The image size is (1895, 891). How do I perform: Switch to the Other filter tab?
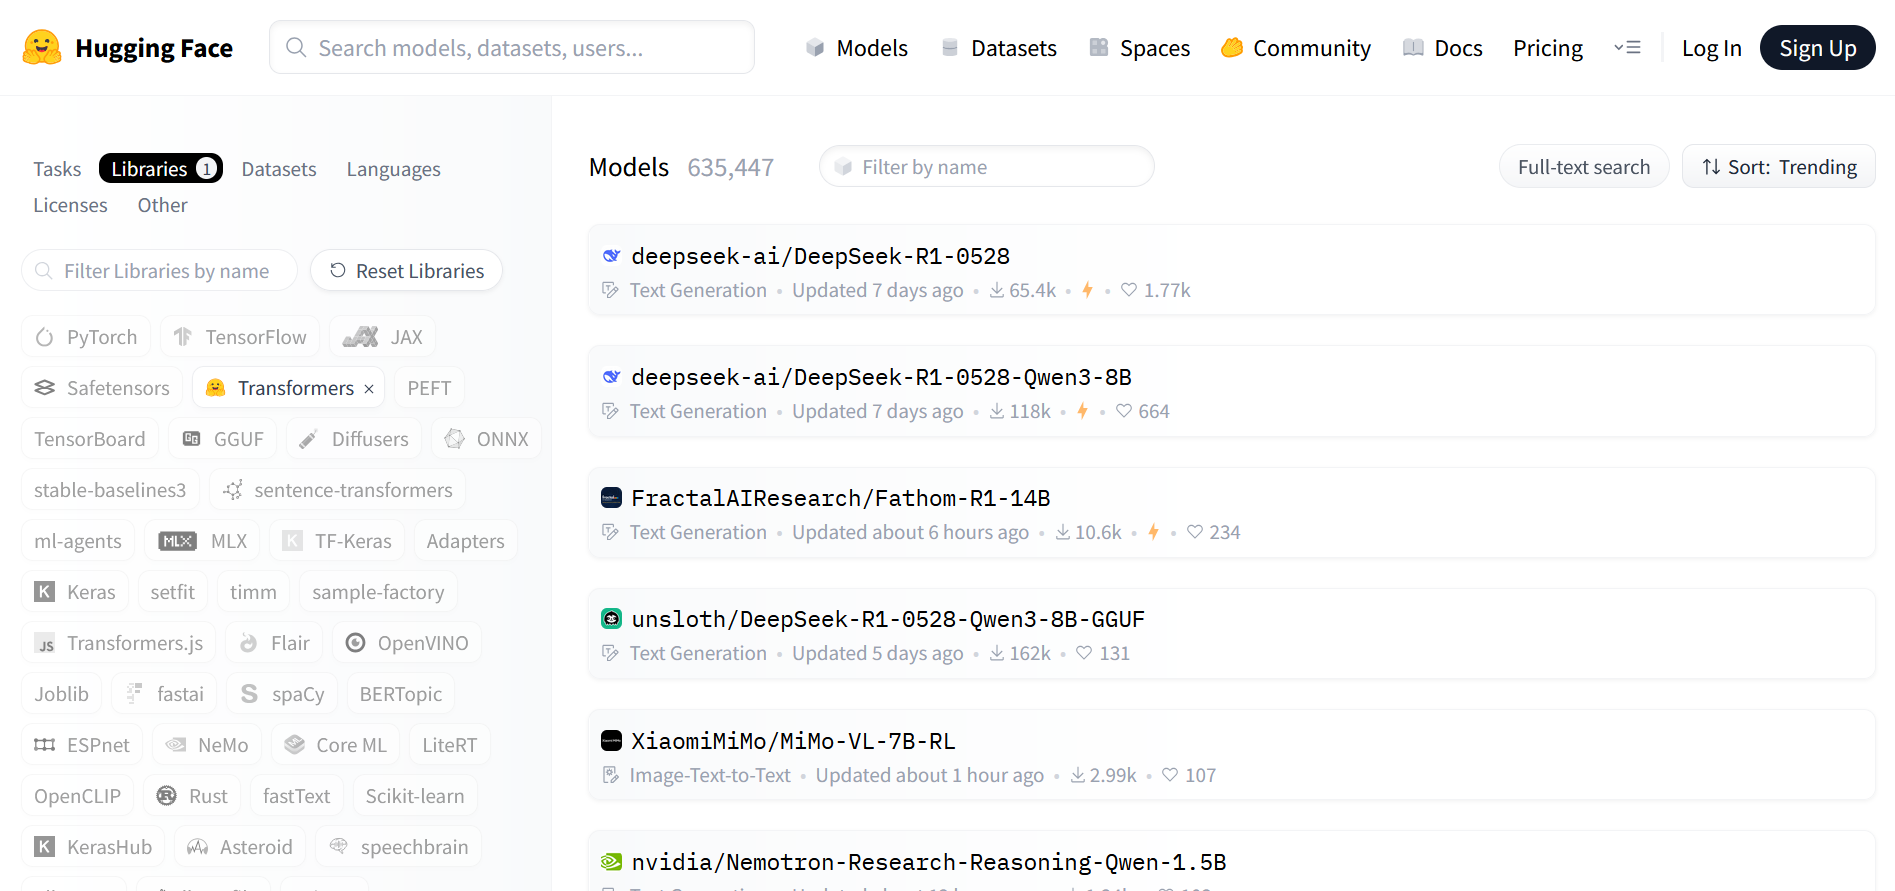point(162,205)
